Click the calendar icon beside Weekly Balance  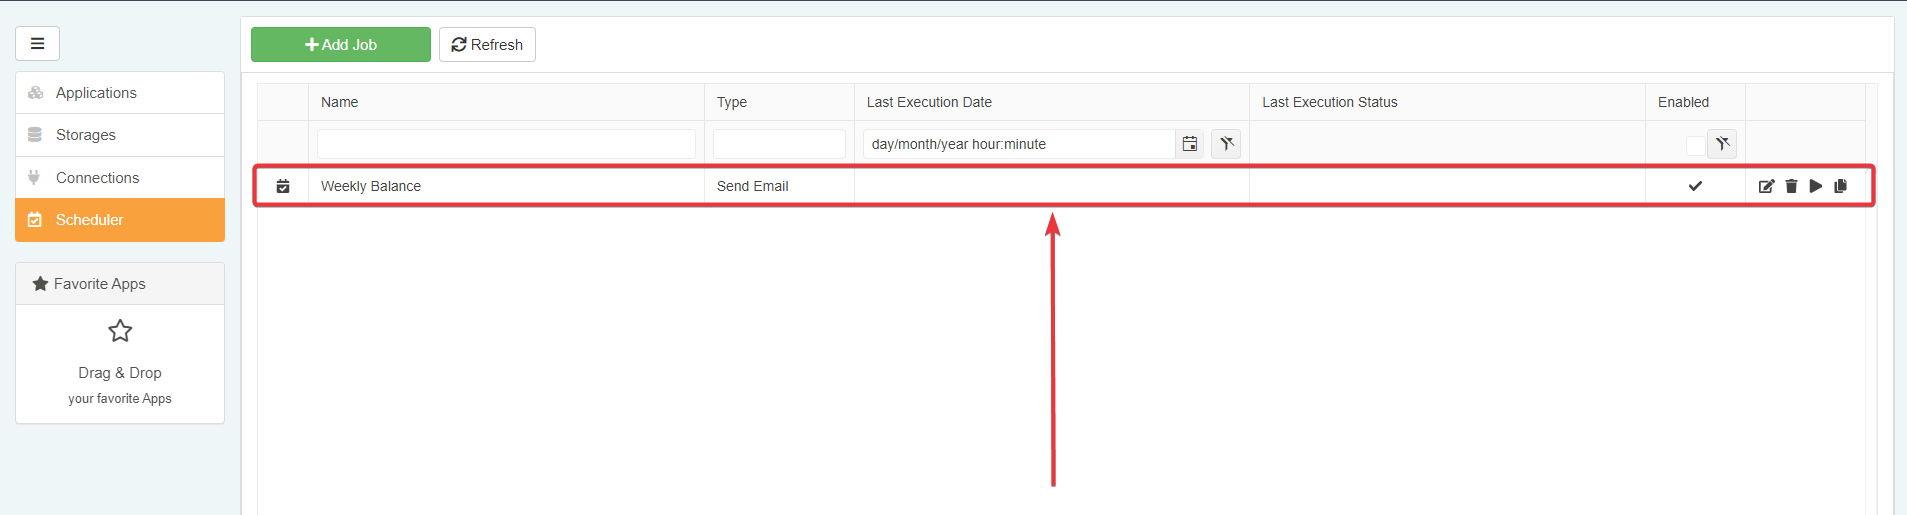pos(283,186)
